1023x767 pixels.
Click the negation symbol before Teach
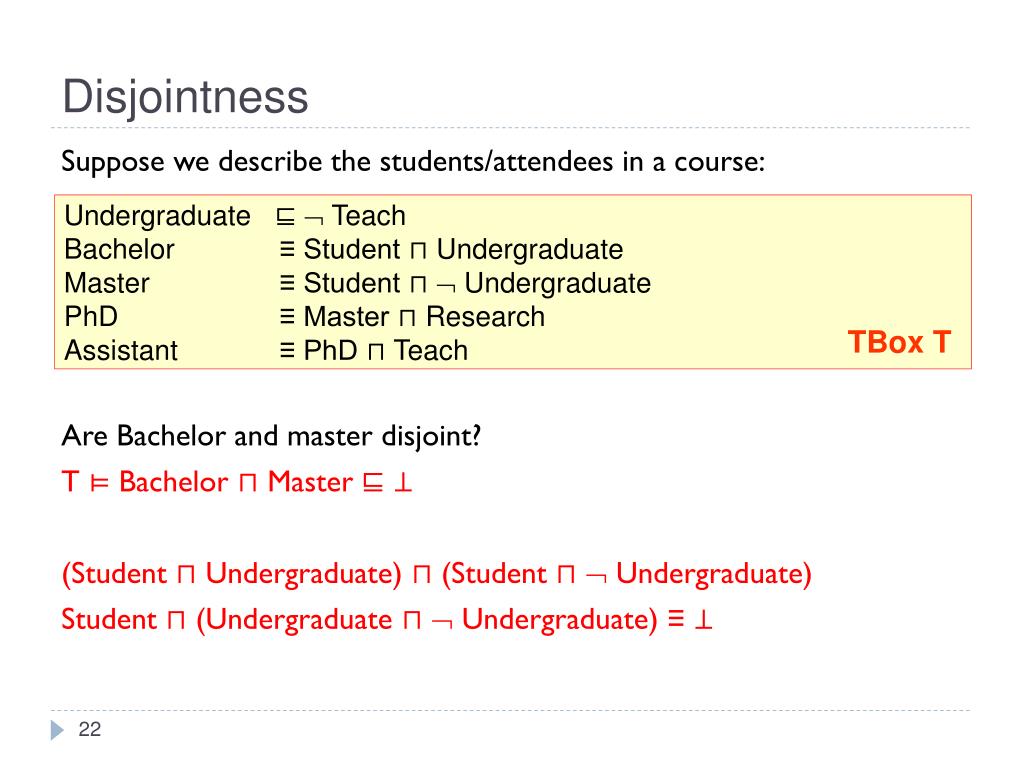coord(314,219)
